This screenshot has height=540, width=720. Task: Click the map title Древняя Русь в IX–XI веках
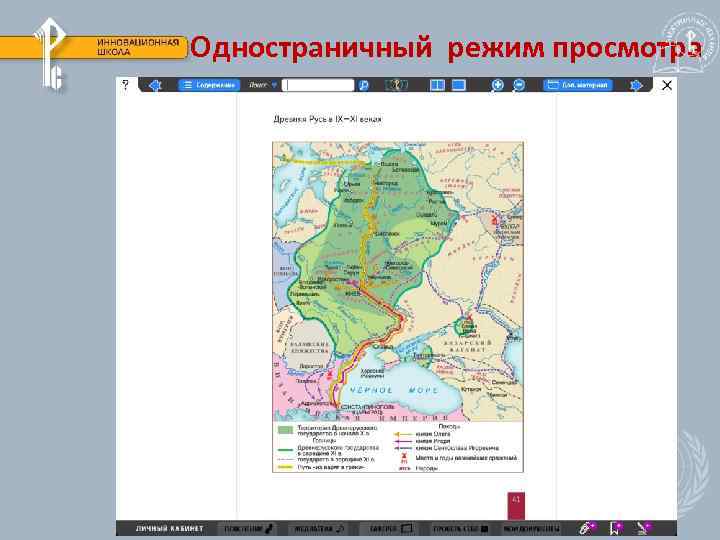327,119
